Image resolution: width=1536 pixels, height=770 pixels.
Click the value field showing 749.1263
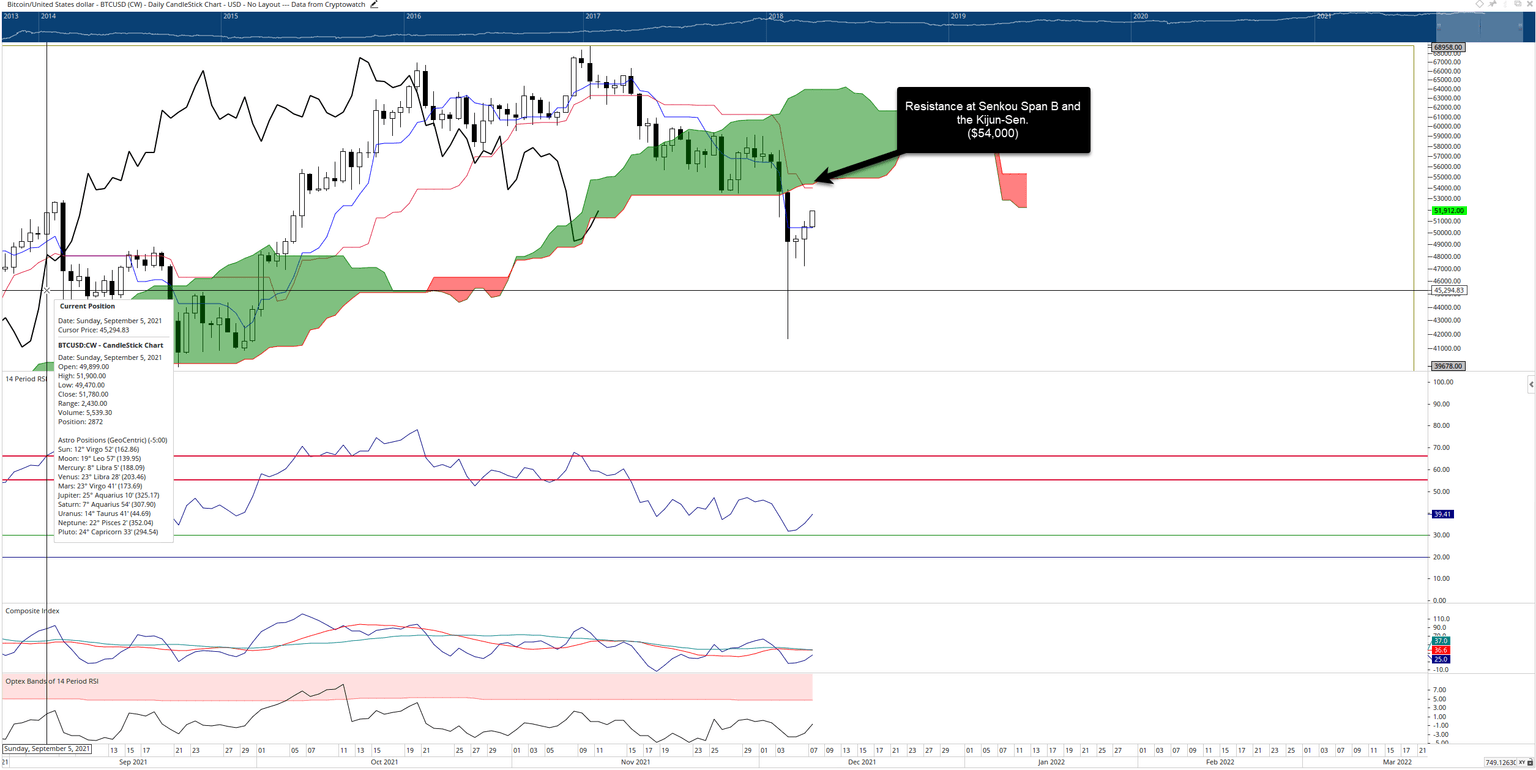point(1500,762)
